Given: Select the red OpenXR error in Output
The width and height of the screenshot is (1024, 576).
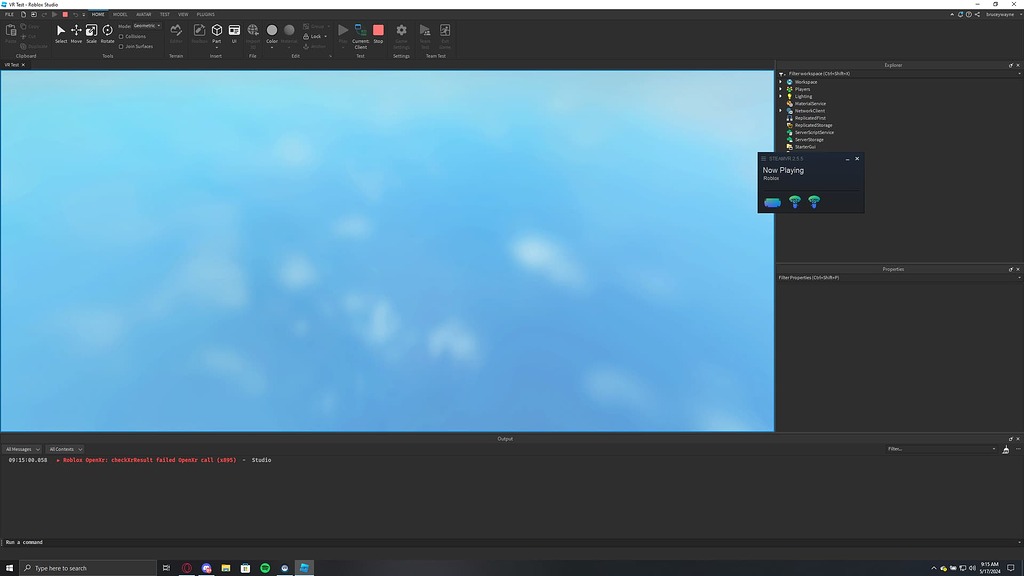Looking at the screenshot, I should (x=150, y=460).
